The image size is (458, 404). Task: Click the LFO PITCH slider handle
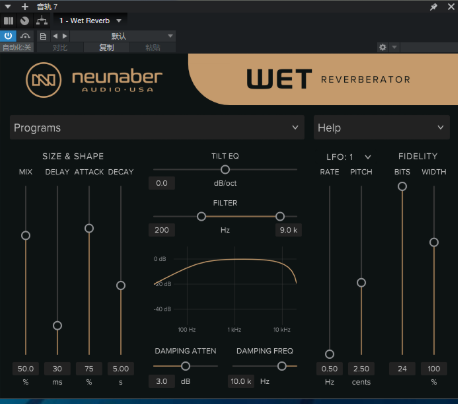pyautogui.click(x=361, y=283)
